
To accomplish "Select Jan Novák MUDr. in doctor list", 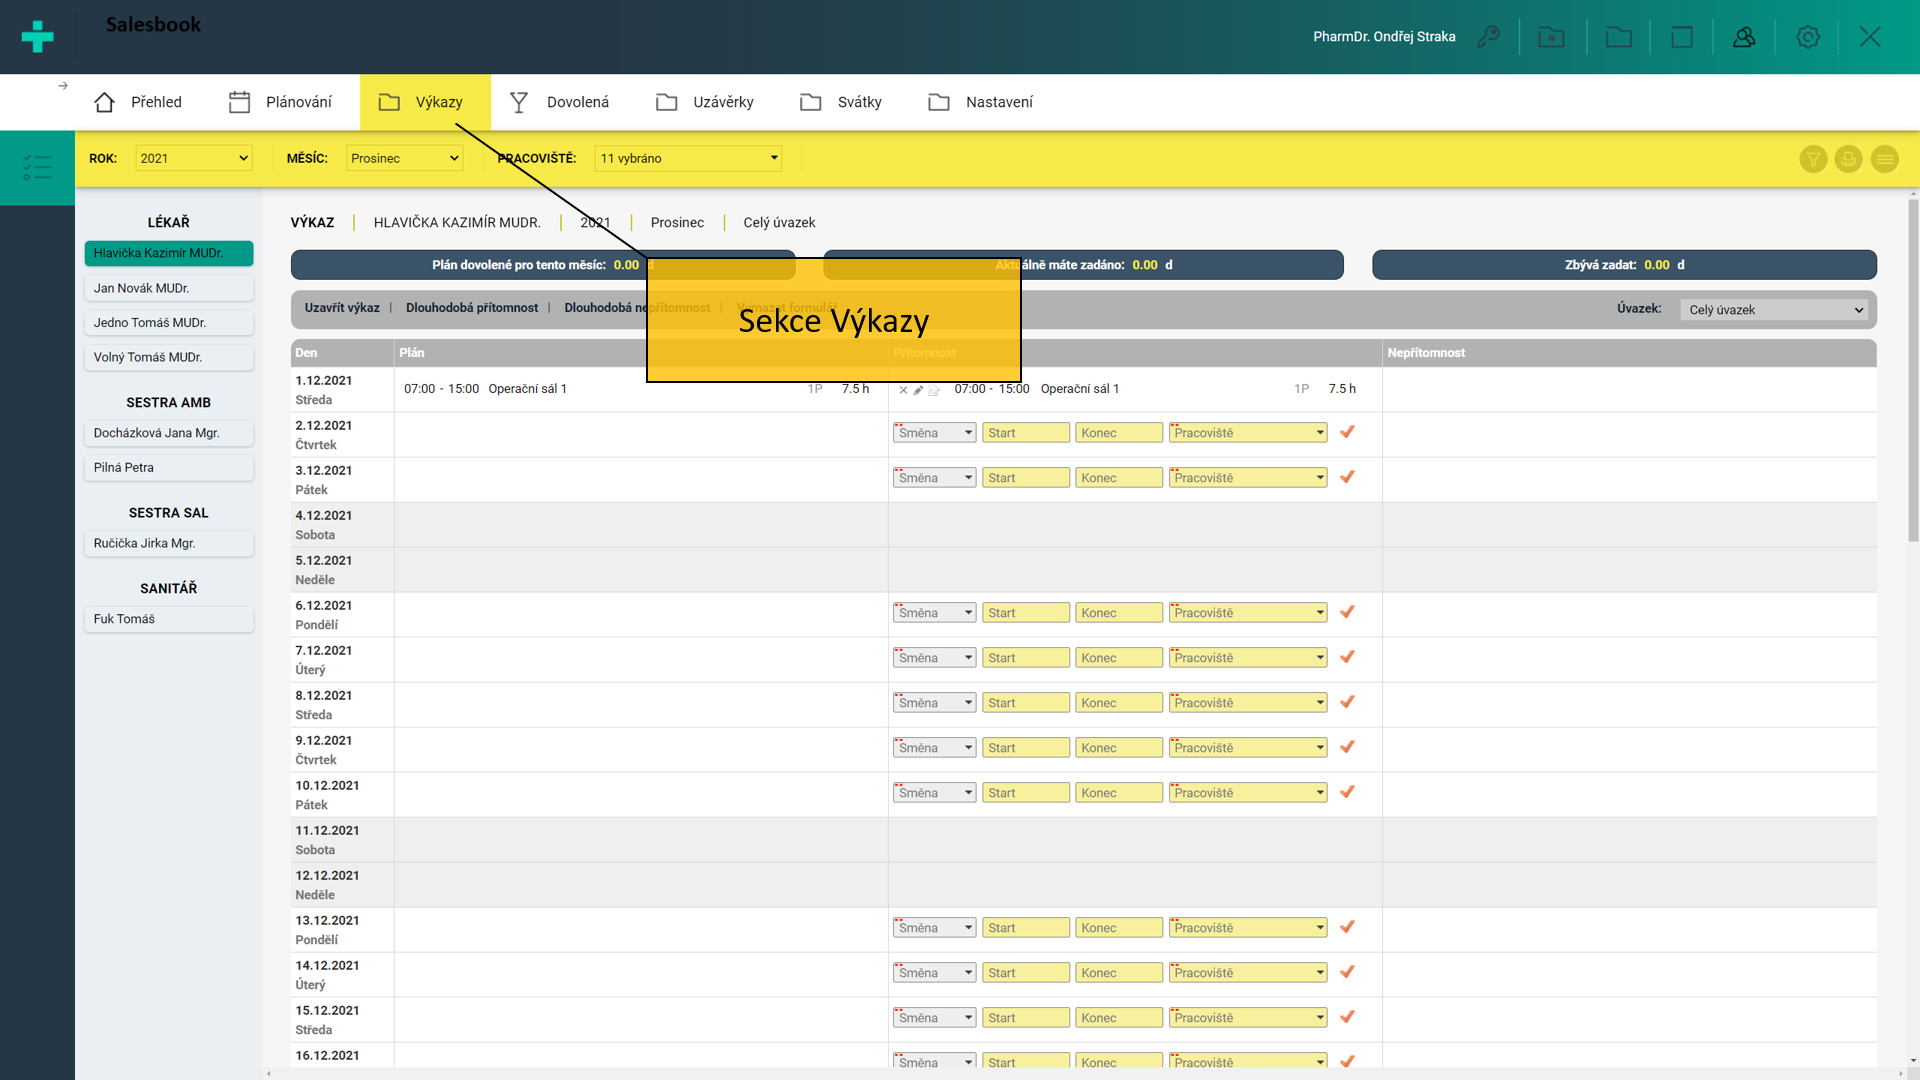I will click(168, 288).
